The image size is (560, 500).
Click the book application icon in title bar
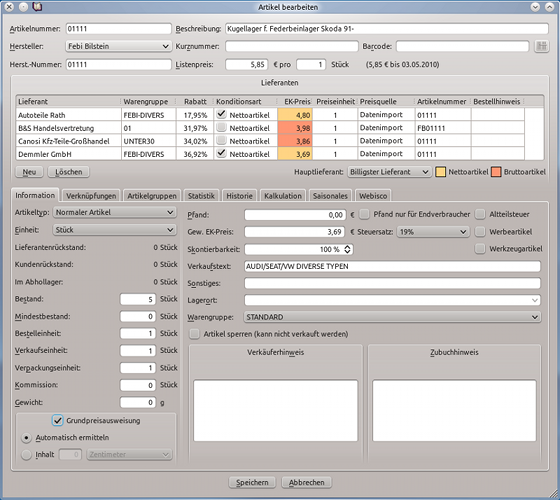(x=37, y=6)
